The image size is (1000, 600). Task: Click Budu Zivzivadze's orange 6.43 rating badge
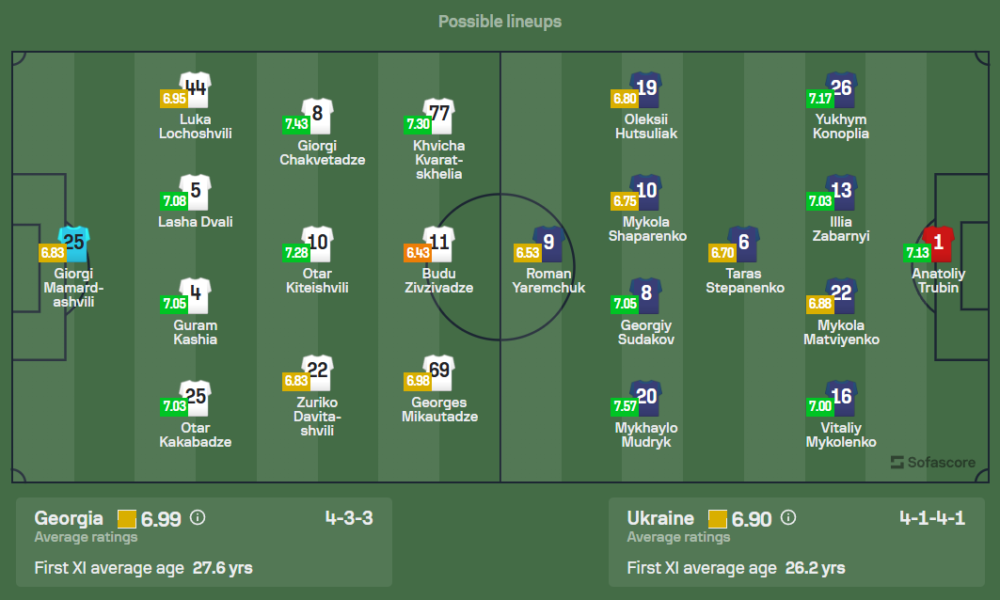click(417, 253)
